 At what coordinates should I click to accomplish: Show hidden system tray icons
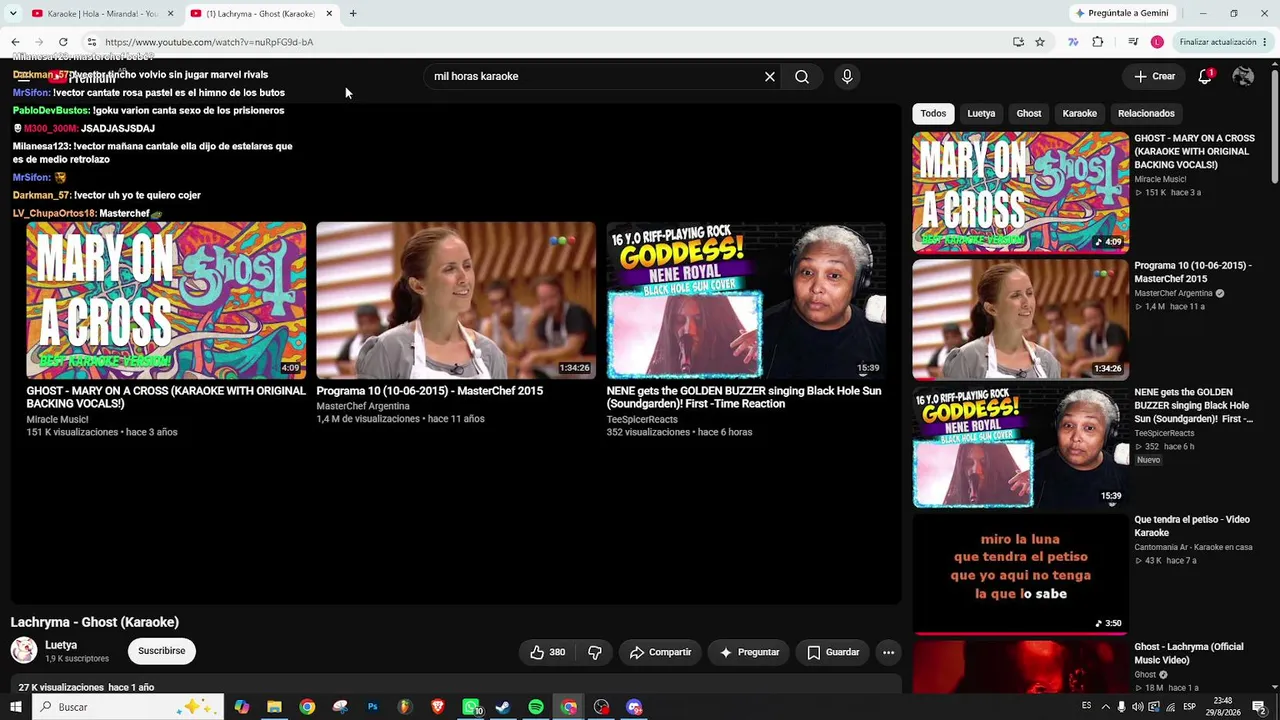[1105, 707]
